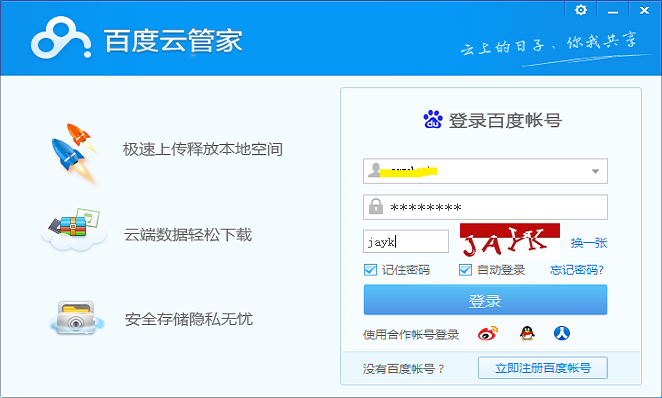Toggle the 记住密码 checkbox
Viewport: 662px width, 398px height.
pos(370,270)
